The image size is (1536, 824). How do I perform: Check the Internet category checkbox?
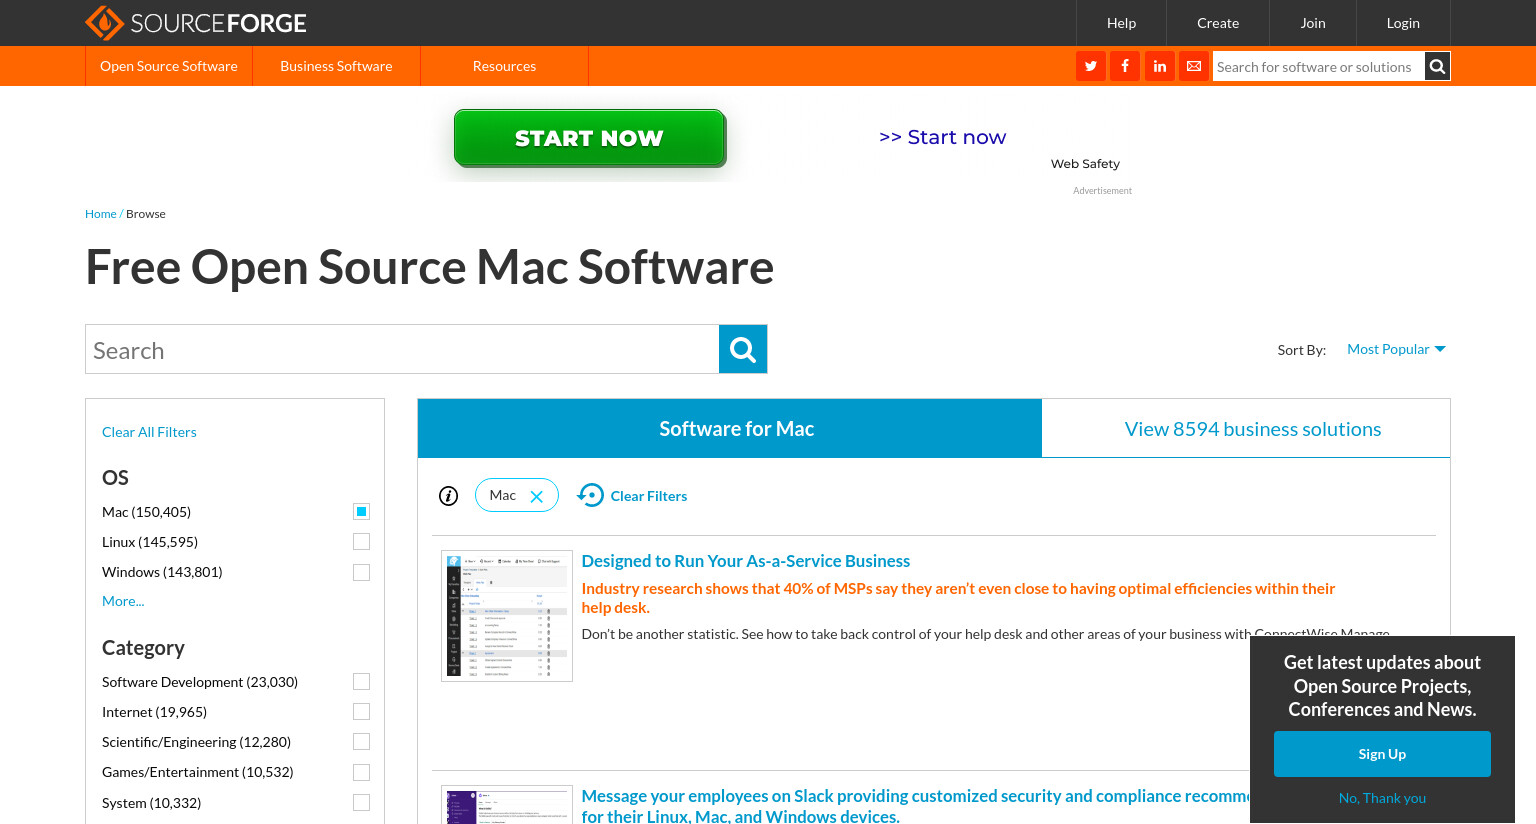coord(362,712)
